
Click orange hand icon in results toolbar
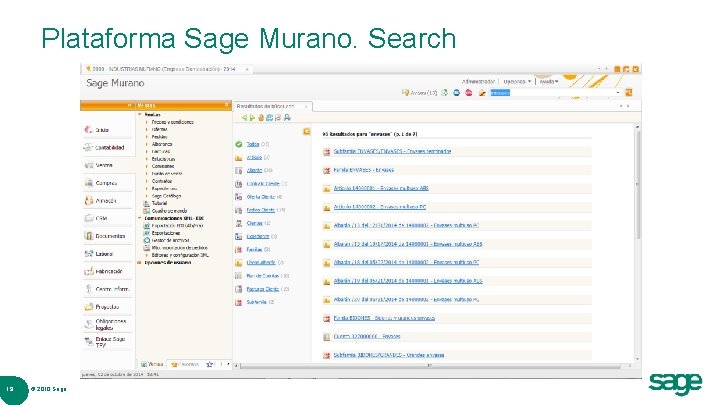[261, 118]
